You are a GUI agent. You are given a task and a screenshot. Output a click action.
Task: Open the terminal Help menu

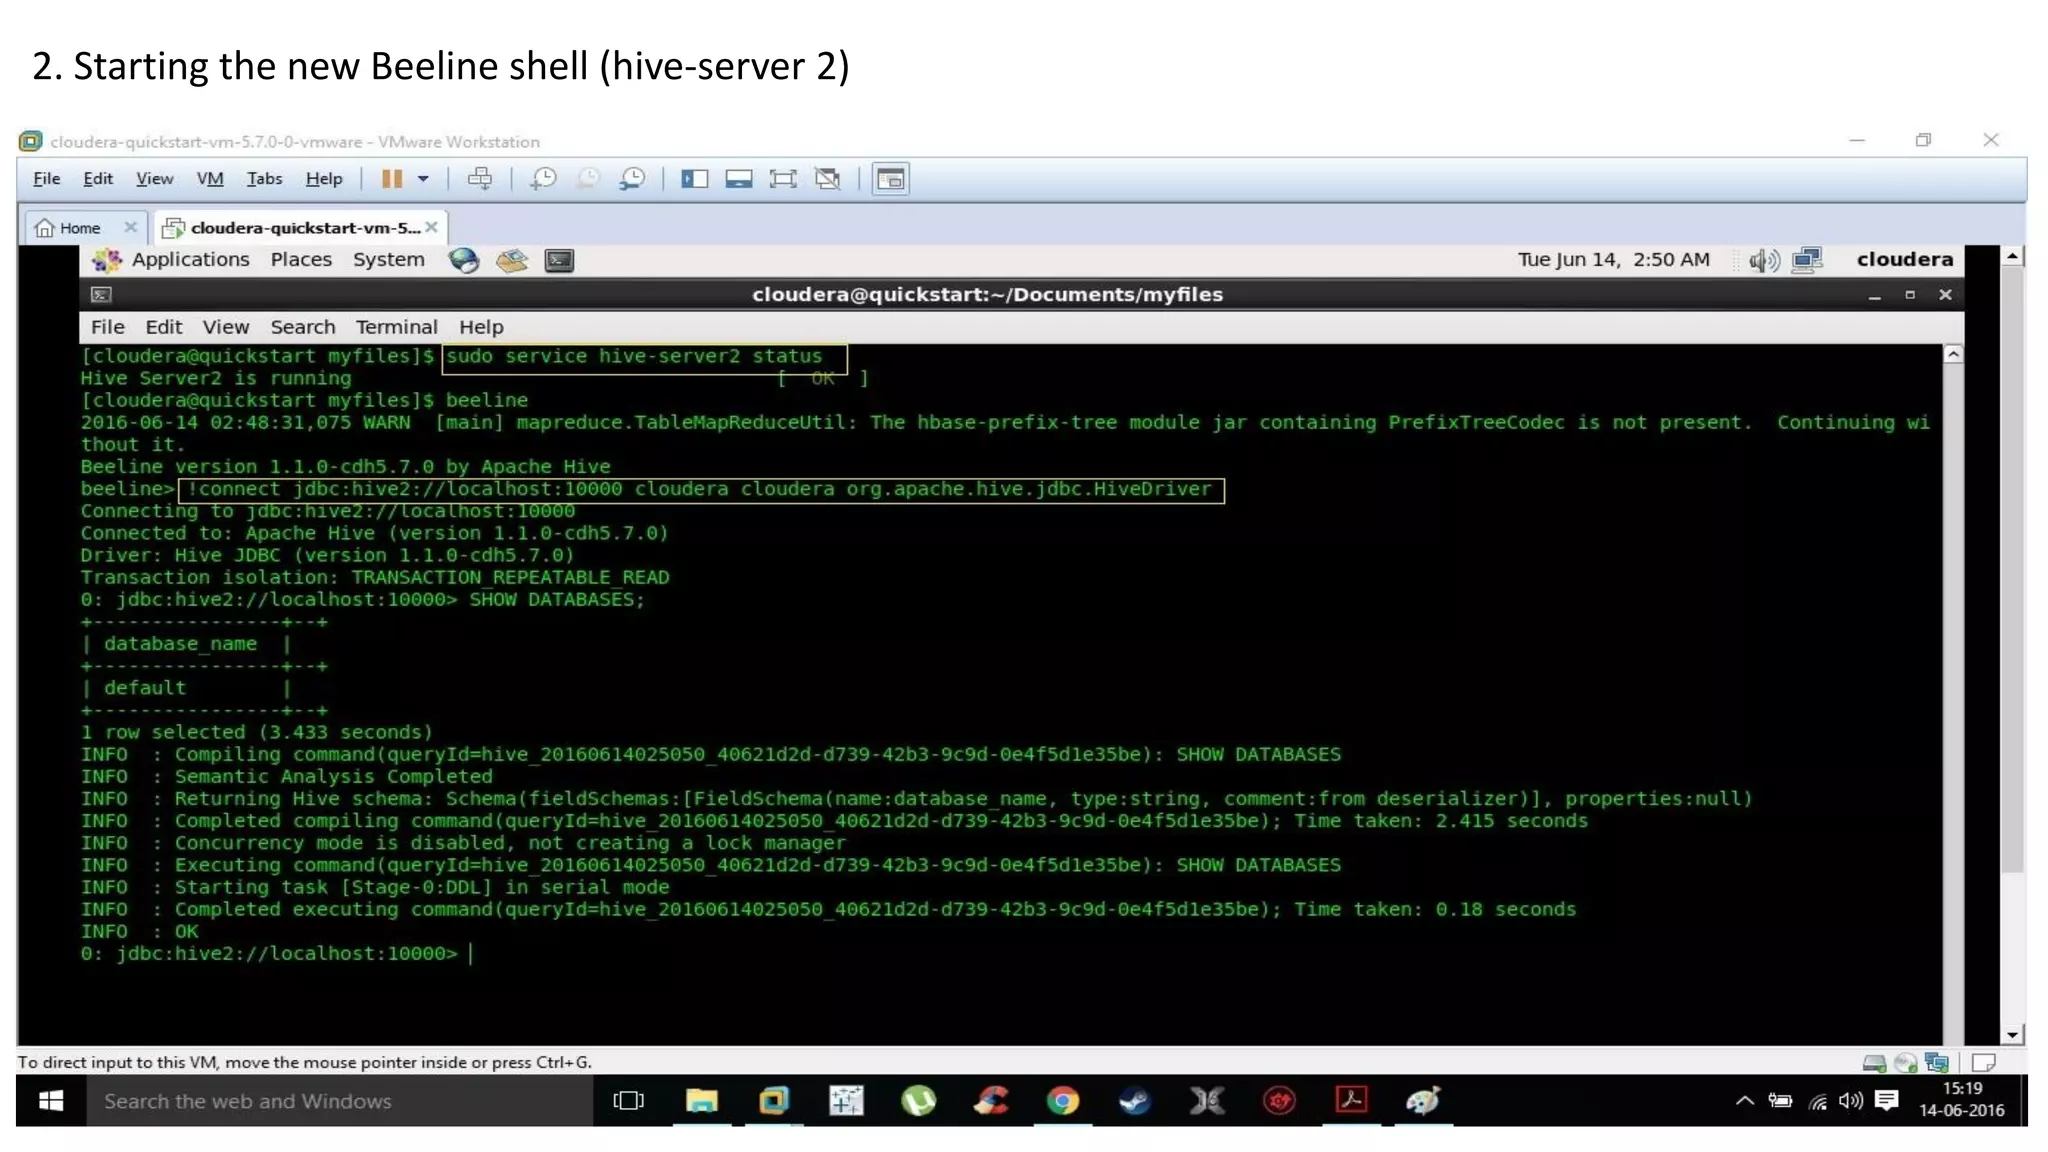pyautogui.click(x=481, y=327)
